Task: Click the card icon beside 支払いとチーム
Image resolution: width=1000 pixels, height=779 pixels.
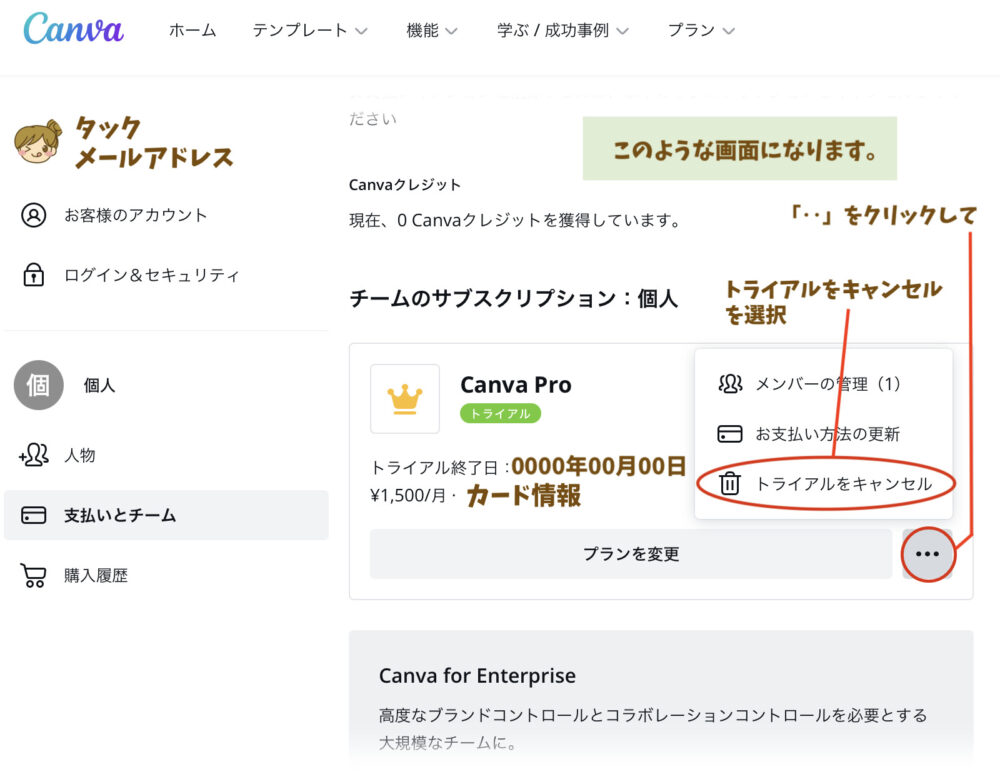Action: click(x=34, y=515)
